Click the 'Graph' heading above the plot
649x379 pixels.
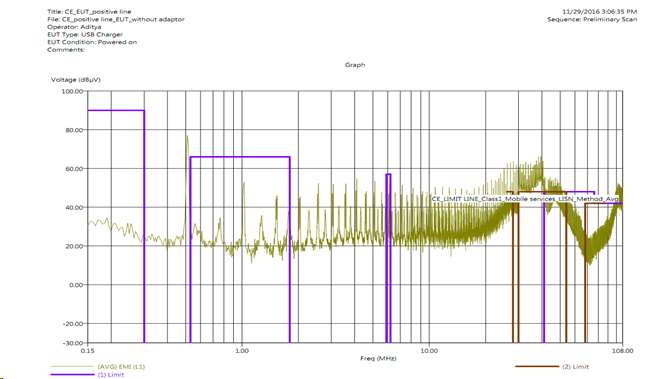point(355,65)
